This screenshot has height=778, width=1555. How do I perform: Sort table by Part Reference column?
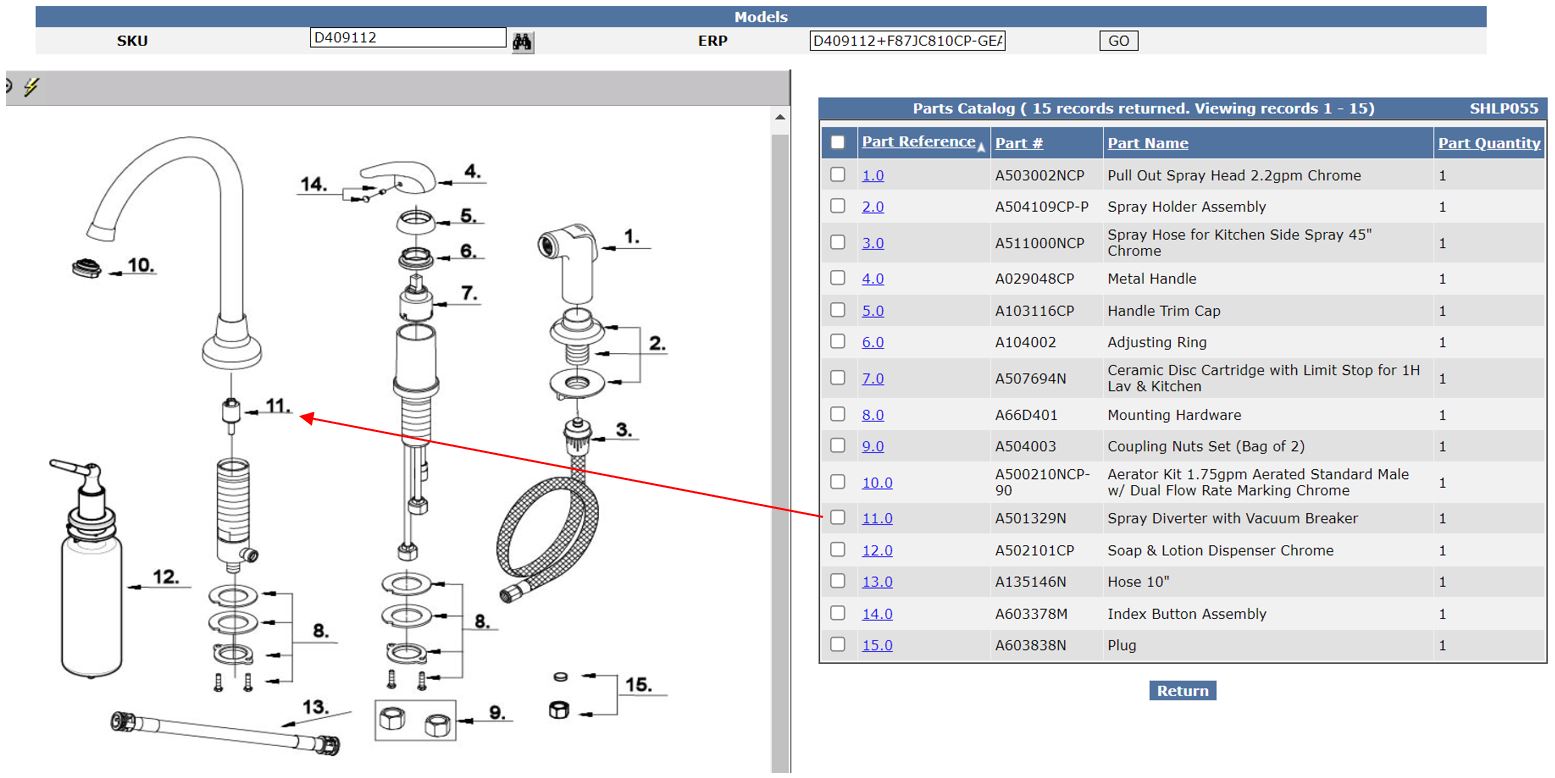917,142
